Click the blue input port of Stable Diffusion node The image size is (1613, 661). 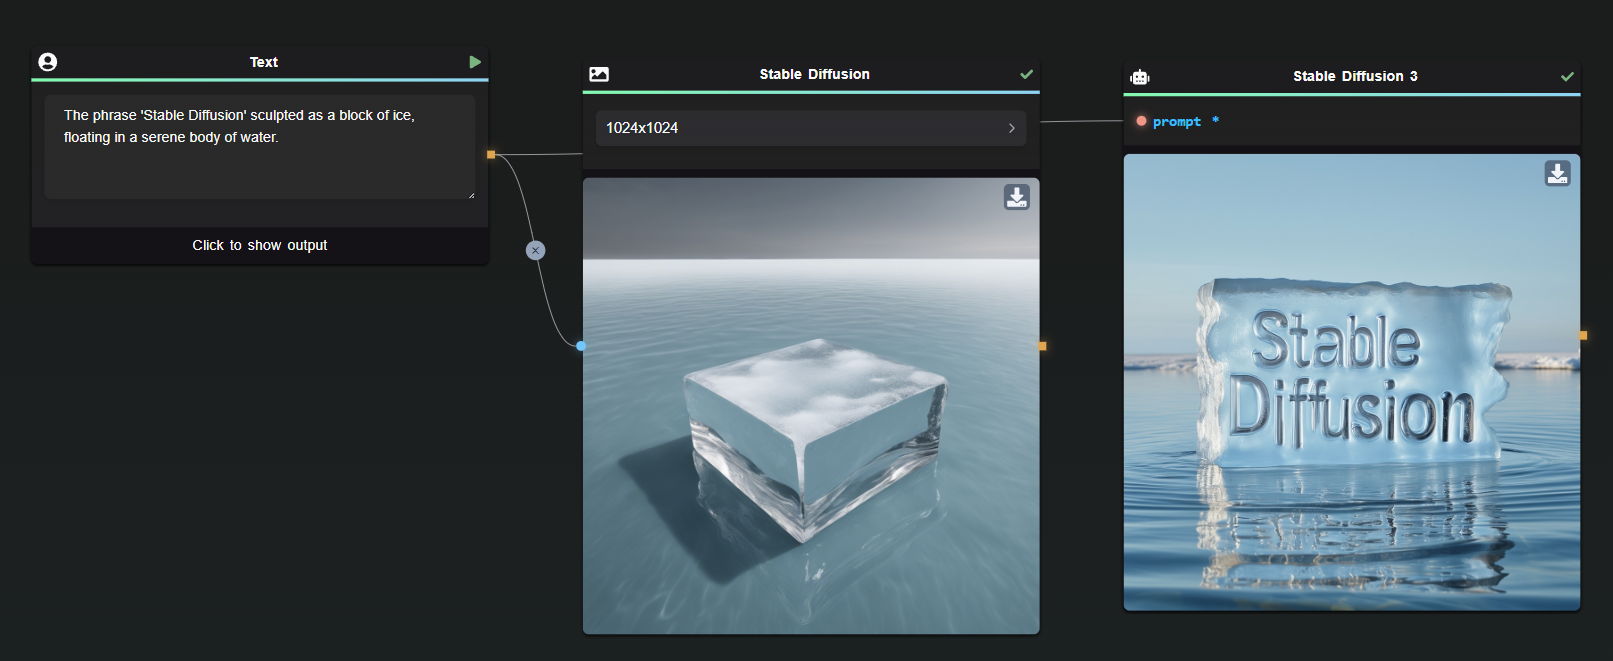(x=581, y=346)
